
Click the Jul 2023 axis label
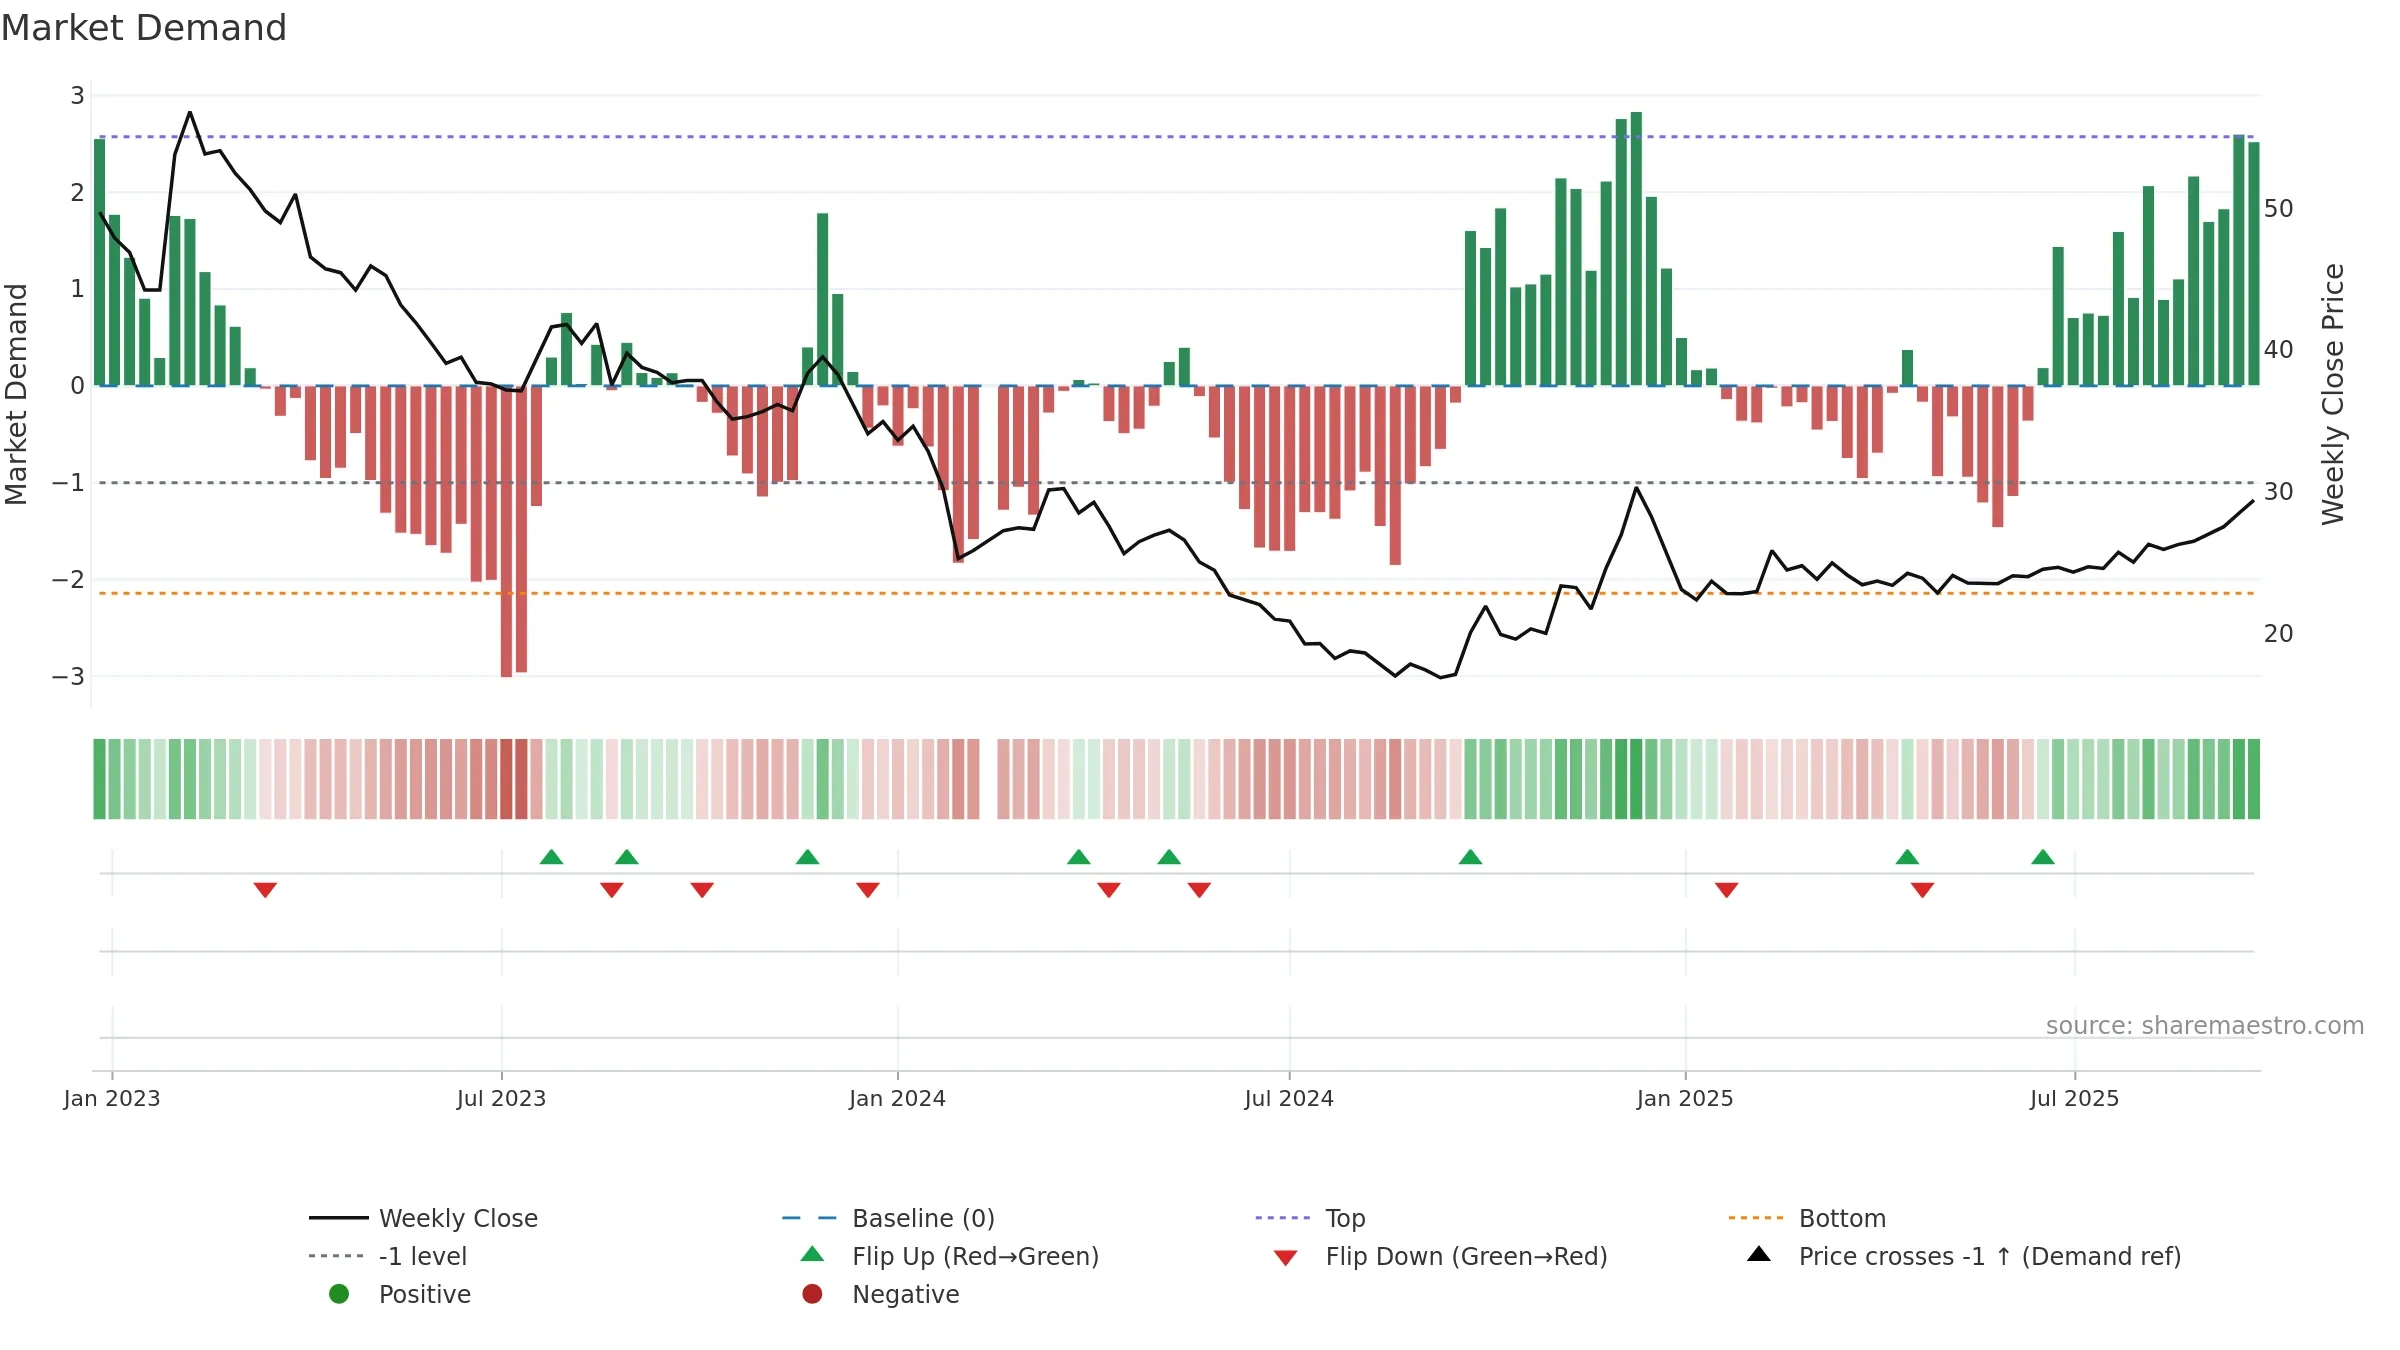pyautogui.click(x=501, y=1098)
